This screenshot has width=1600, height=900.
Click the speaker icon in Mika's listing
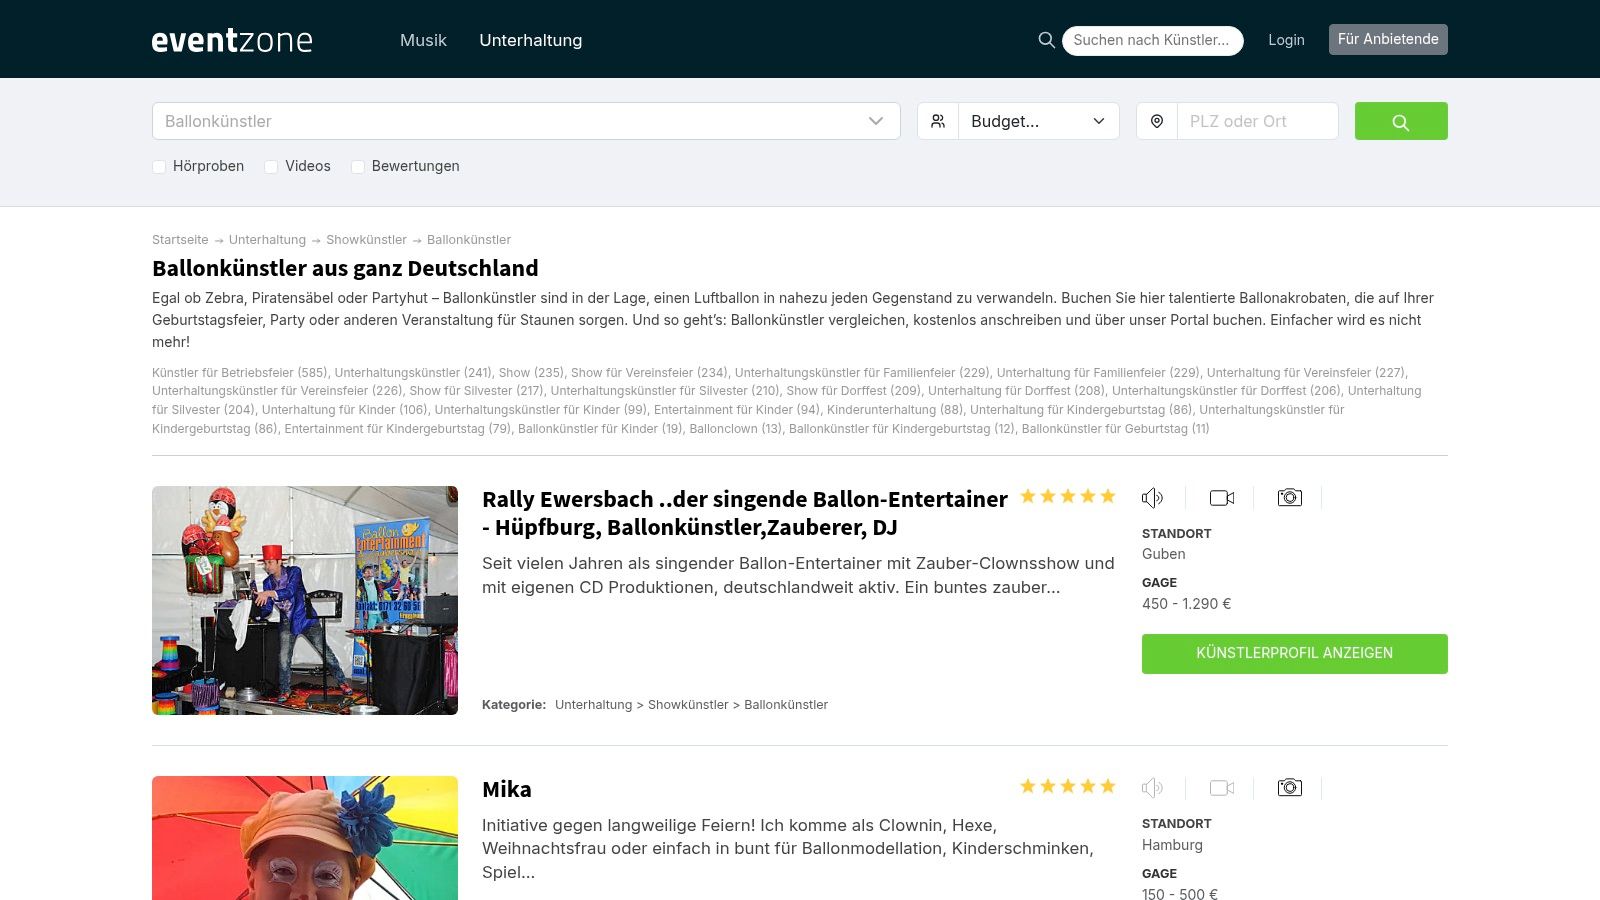pyautogui.click(x=1153, y=787)
